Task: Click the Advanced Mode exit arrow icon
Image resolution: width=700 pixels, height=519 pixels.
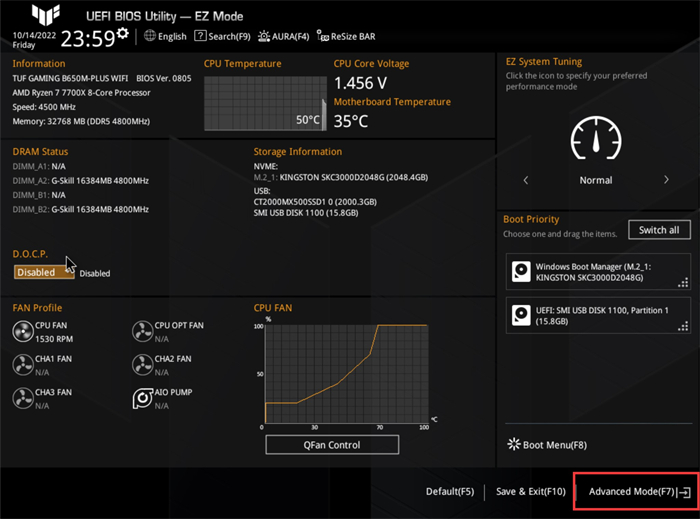Action: tap(684, 492)
